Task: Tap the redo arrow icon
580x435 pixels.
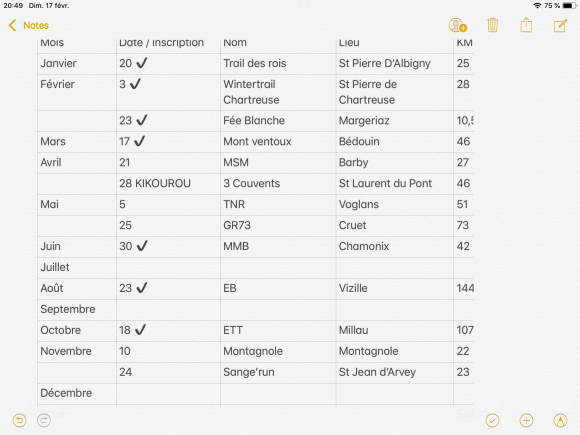Action: (44, 421)
